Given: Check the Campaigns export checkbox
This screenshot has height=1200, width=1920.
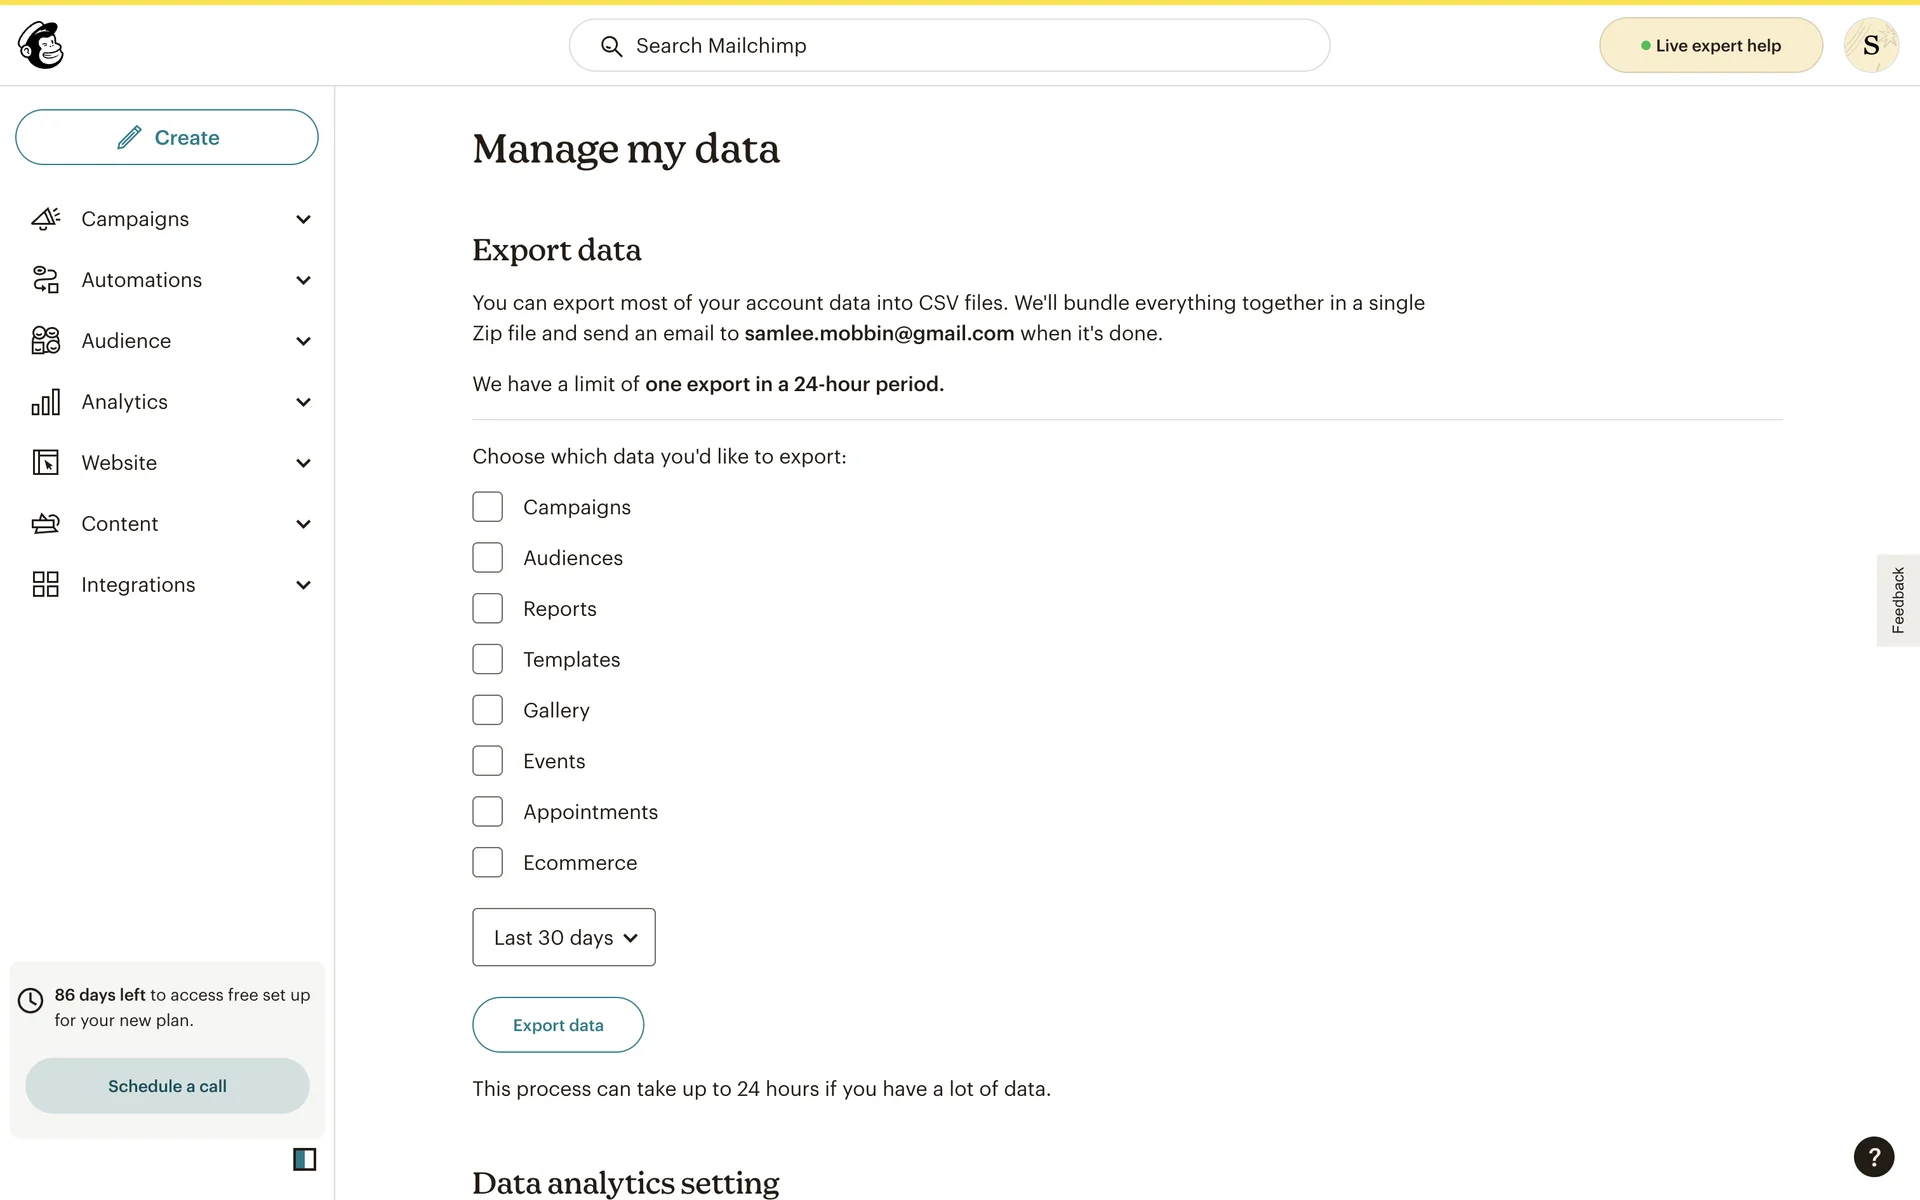Looking at the screenshot, I should 488,507.
